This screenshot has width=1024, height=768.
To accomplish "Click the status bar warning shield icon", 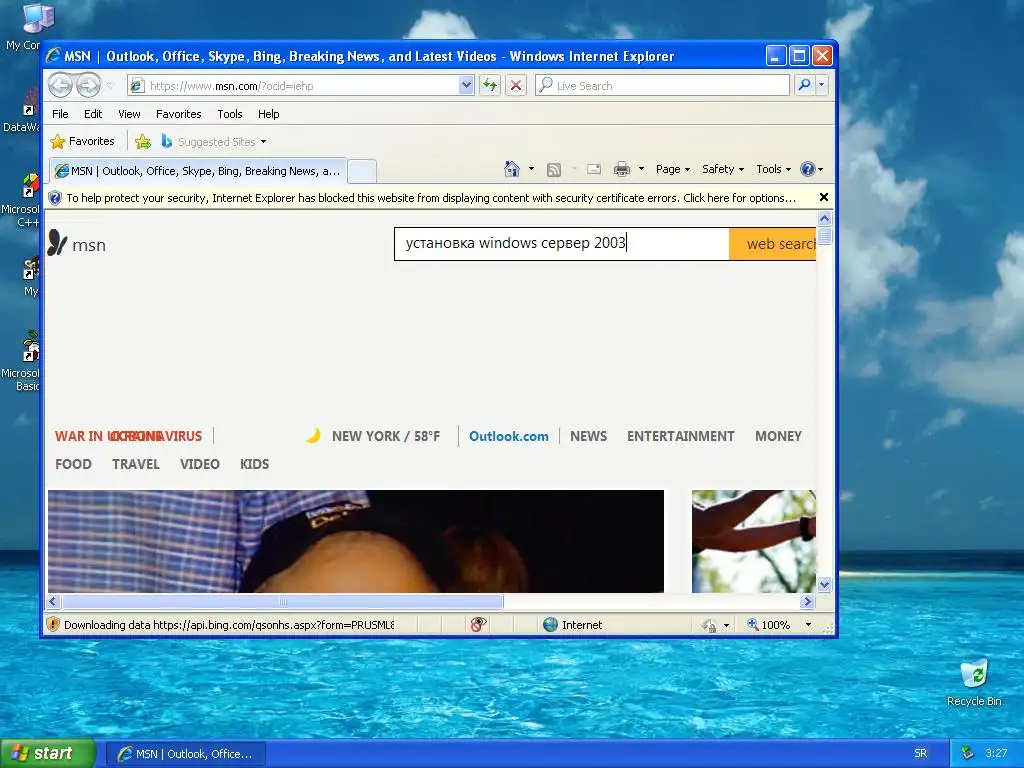I will coord(54,624).
